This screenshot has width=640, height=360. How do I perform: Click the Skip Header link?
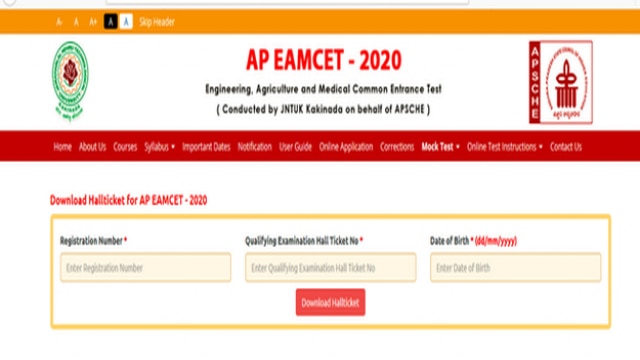157,22
